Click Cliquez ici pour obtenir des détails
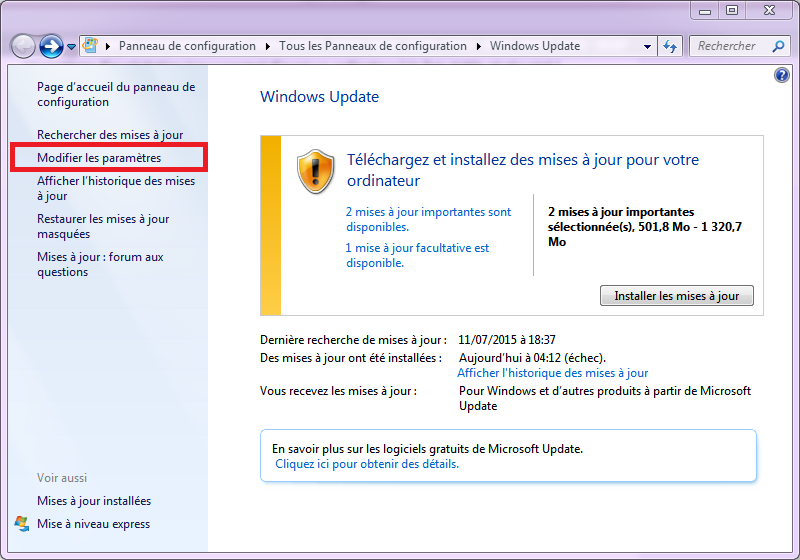Viewport: 800px width, 560px height. pyautogui.click(x=367, y=464)
